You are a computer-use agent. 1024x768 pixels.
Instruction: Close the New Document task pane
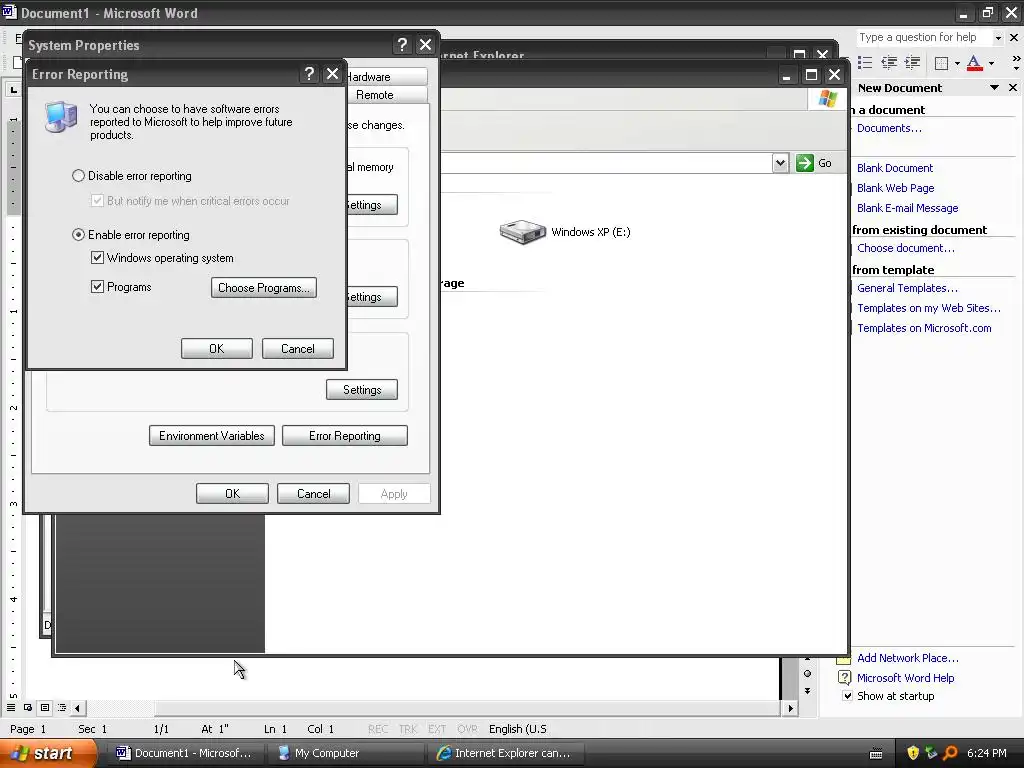point(1013,88)
